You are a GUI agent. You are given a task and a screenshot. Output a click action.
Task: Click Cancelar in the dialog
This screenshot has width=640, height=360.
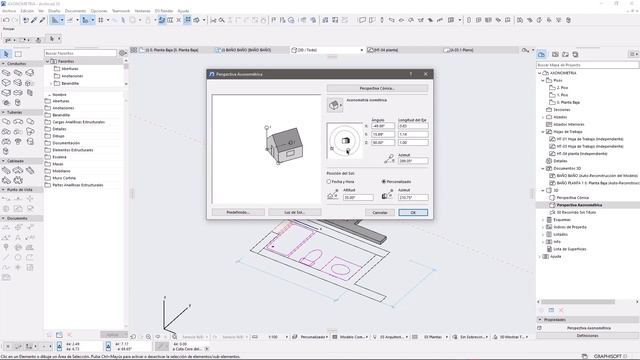tap(380, 212)
